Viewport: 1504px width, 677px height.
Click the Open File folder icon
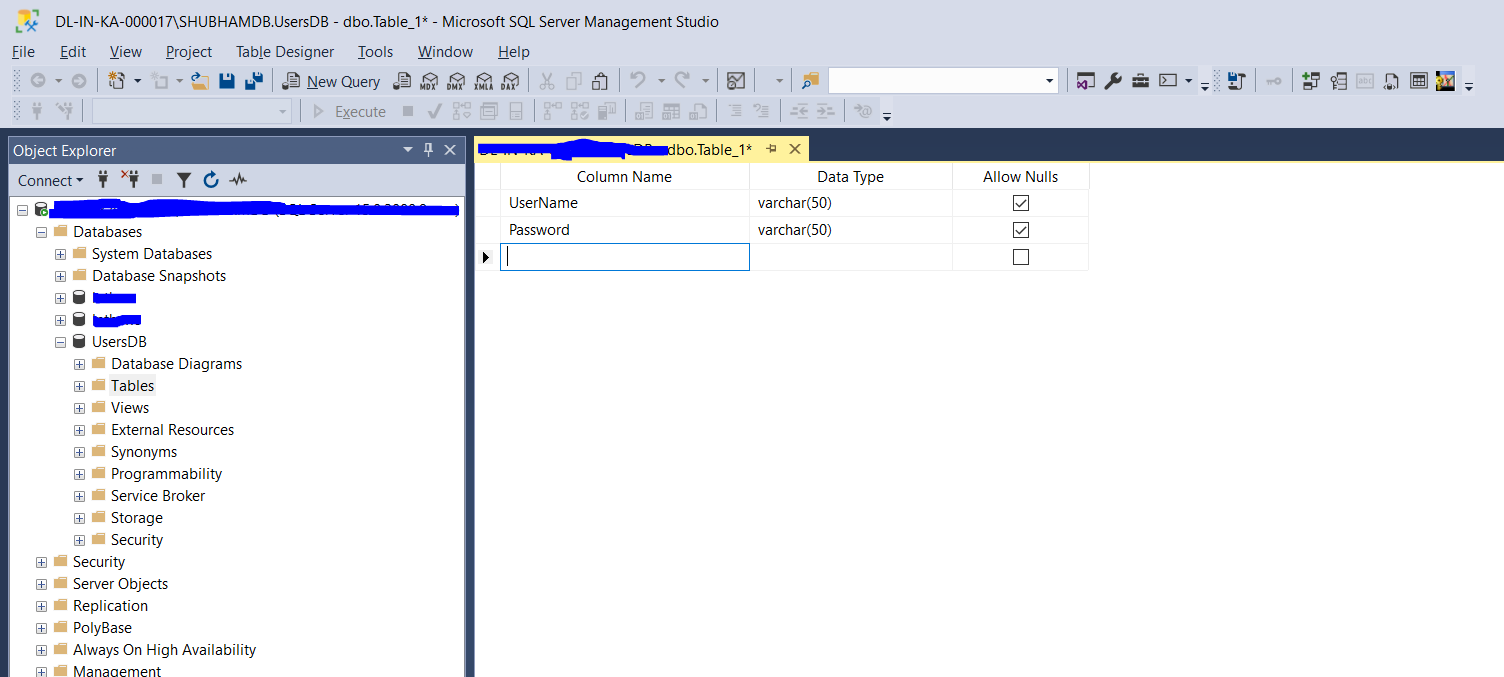tap(200, 81)
